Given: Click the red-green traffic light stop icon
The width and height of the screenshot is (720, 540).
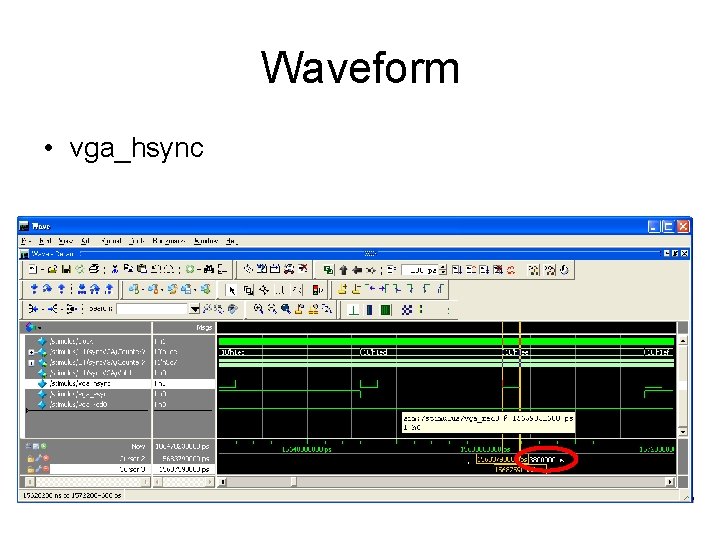Looking at the screenshot, I should (318, 290).
